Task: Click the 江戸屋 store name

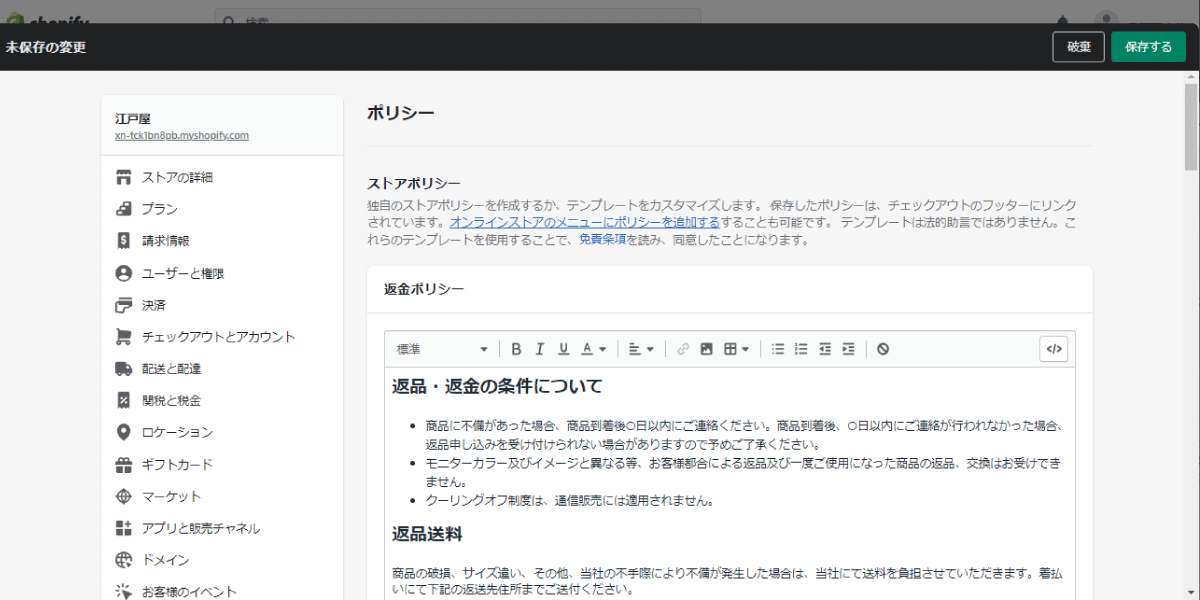Action: (x=133, y=118)
